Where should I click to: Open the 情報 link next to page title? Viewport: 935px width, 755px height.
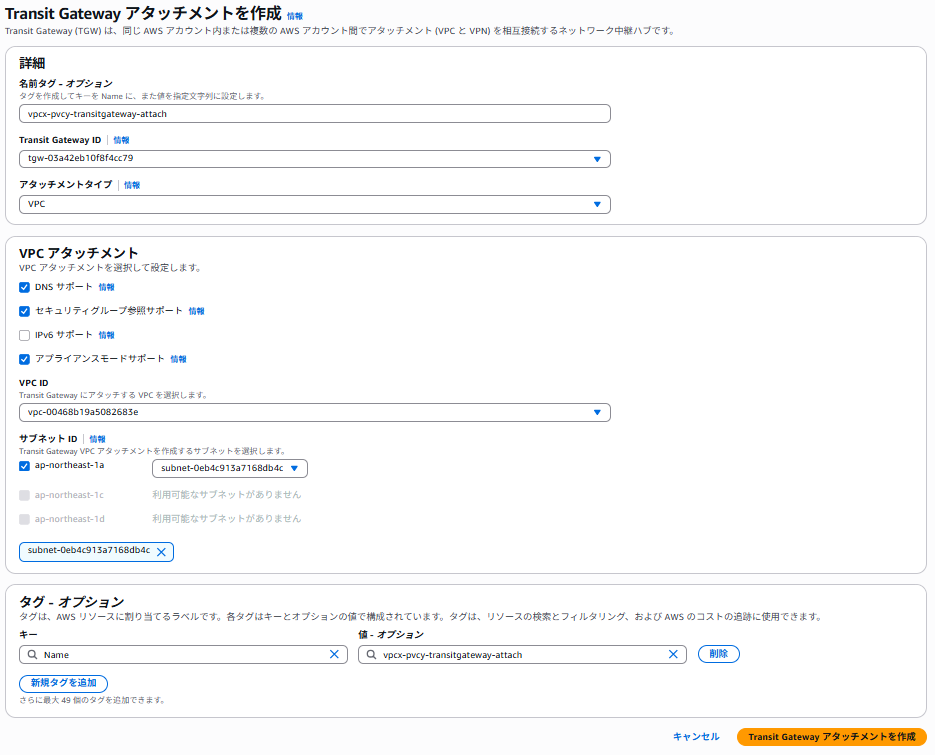[295, 16]
